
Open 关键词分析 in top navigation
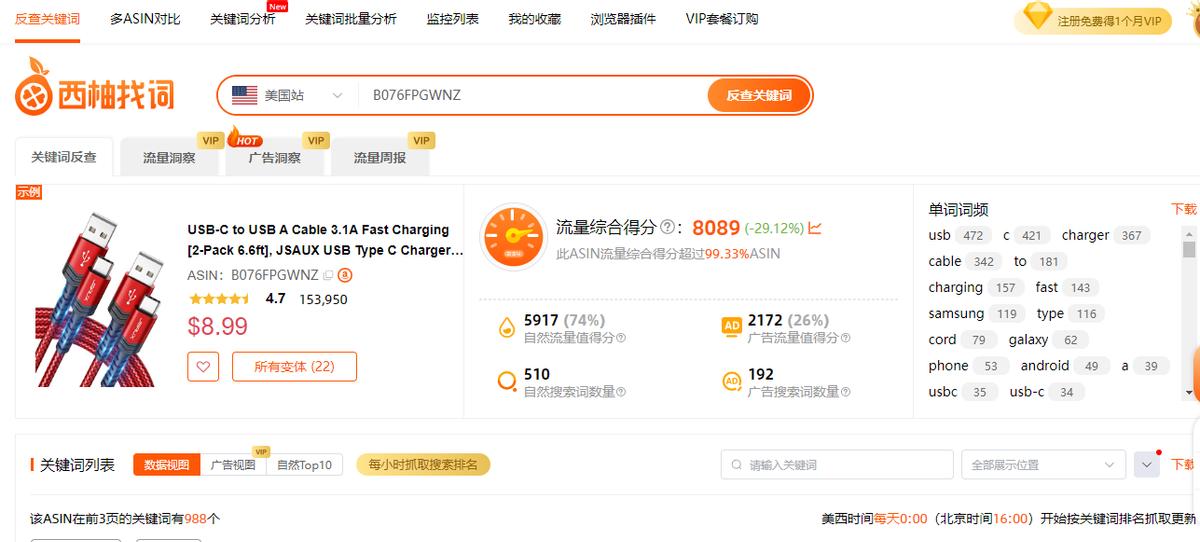[243, 19]
